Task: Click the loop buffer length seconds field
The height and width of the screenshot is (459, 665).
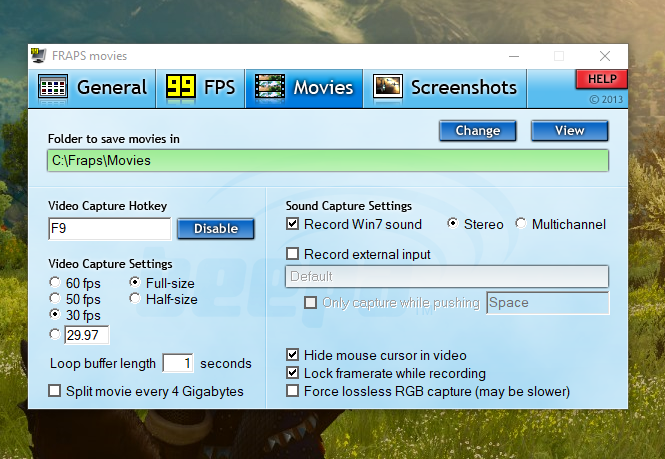Action: (178, 364)
